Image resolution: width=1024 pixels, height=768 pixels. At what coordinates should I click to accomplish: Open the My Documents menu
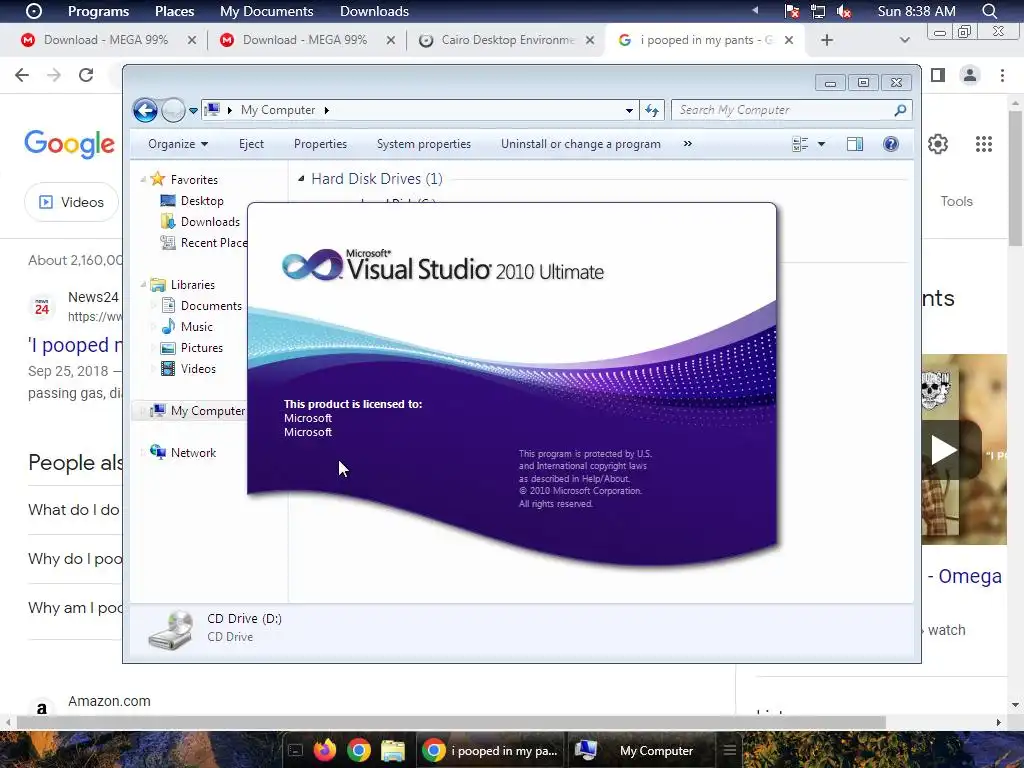tap(266, 11)
